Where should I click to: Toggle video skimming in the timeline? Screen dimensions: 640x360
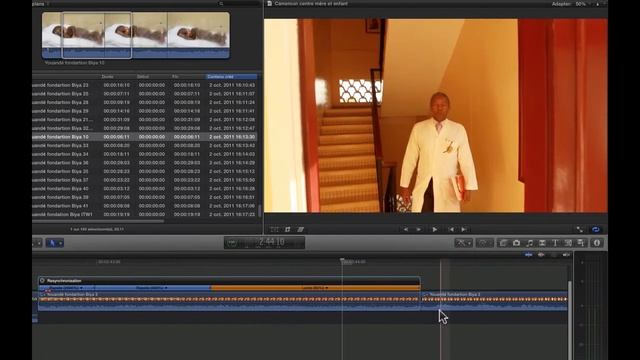(529, 255)
